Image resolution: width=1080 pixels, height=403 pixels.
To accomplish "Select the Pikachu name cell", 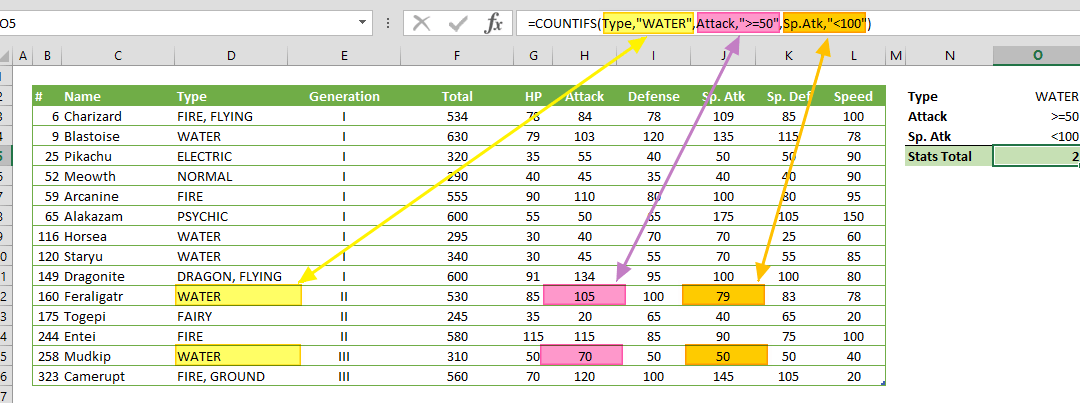I will (x=118, y=156).
